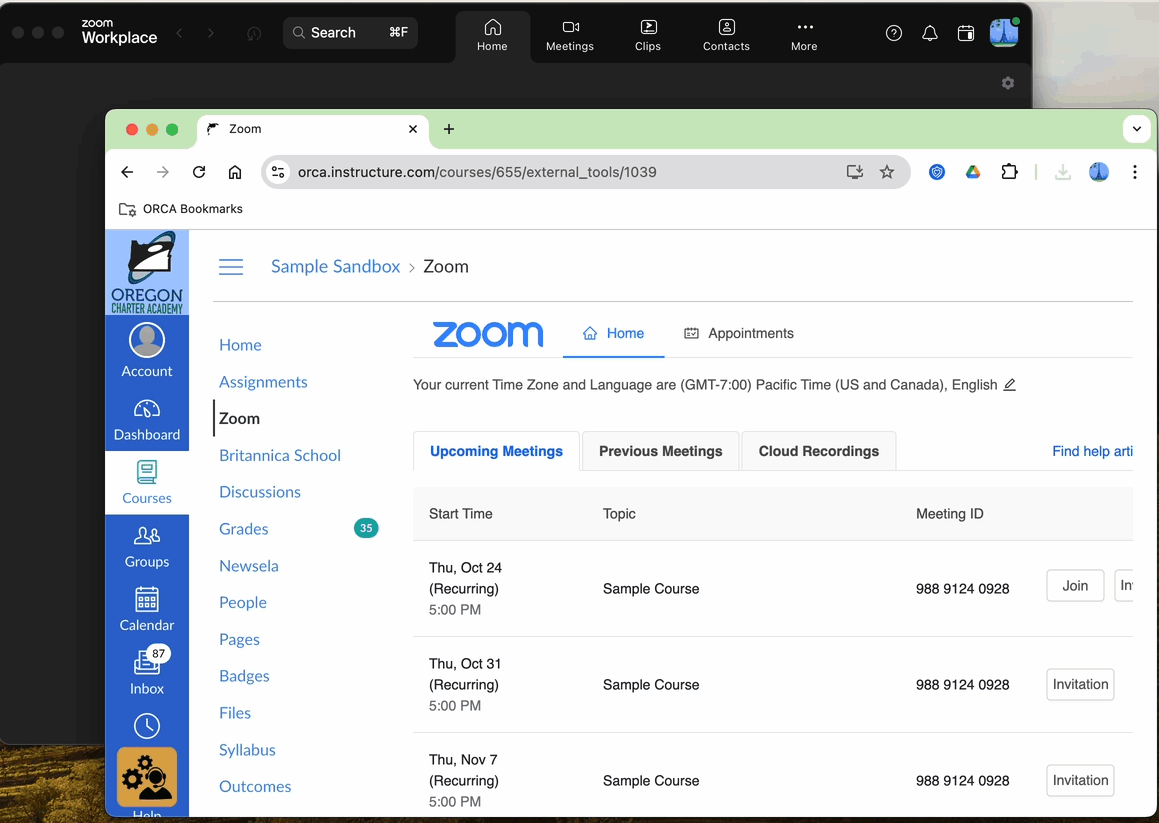
Task: Open Inbox in Canvas sidebar
Action: pos(147,672)
